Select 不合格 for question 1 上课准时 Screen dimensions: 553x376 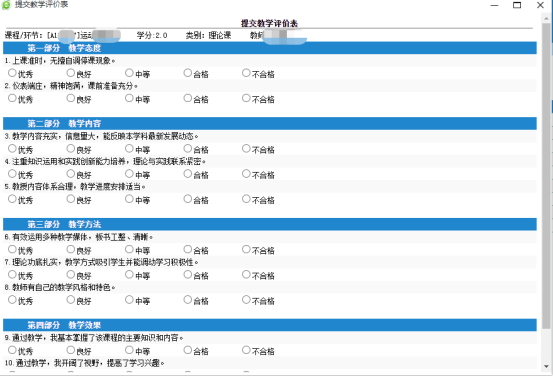(246, 73)
